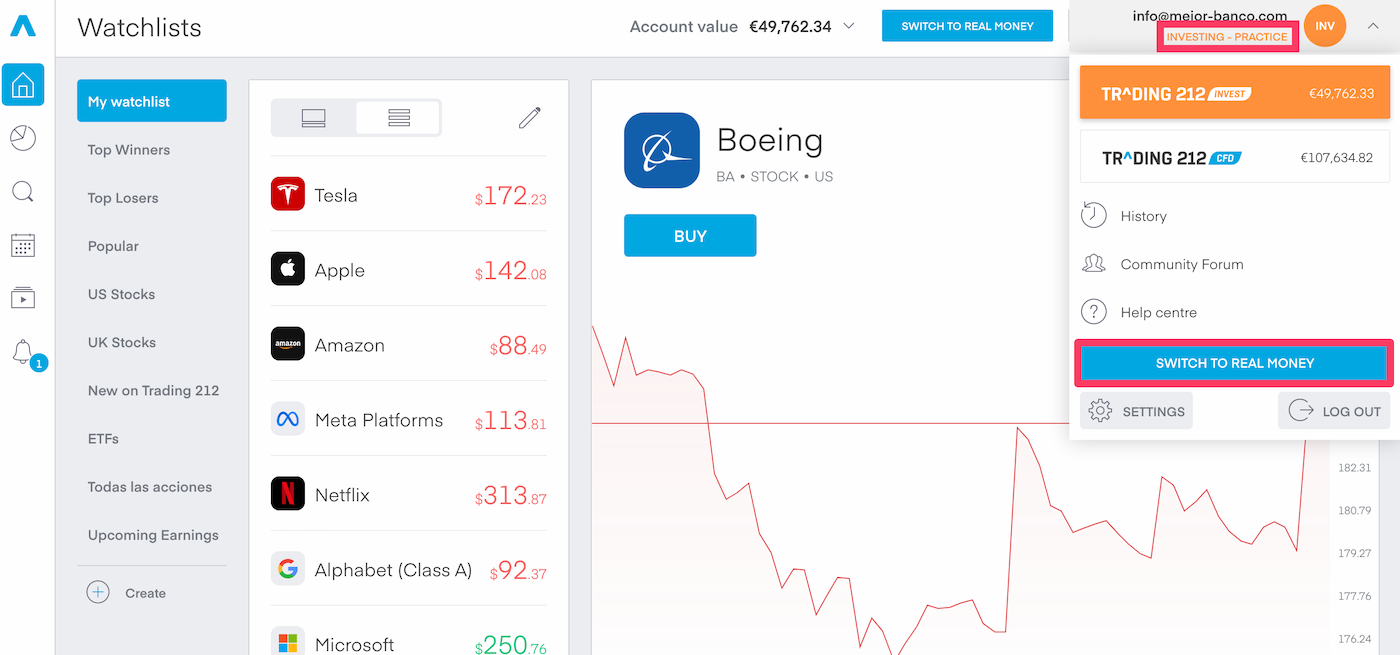Click the Amazon price $88.49
The image size is (1400, 655).
click(x=518, y=346)
